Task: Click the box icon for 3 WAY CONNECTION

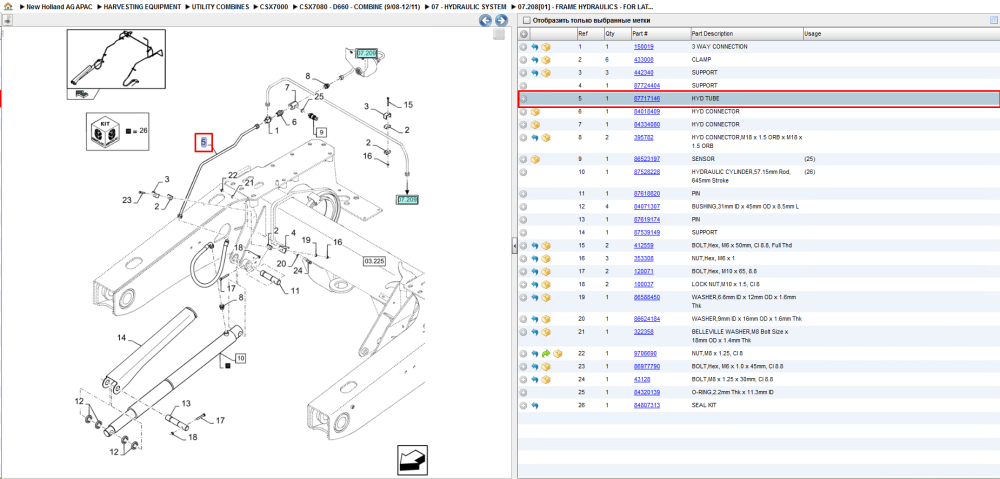Action: 546,47
